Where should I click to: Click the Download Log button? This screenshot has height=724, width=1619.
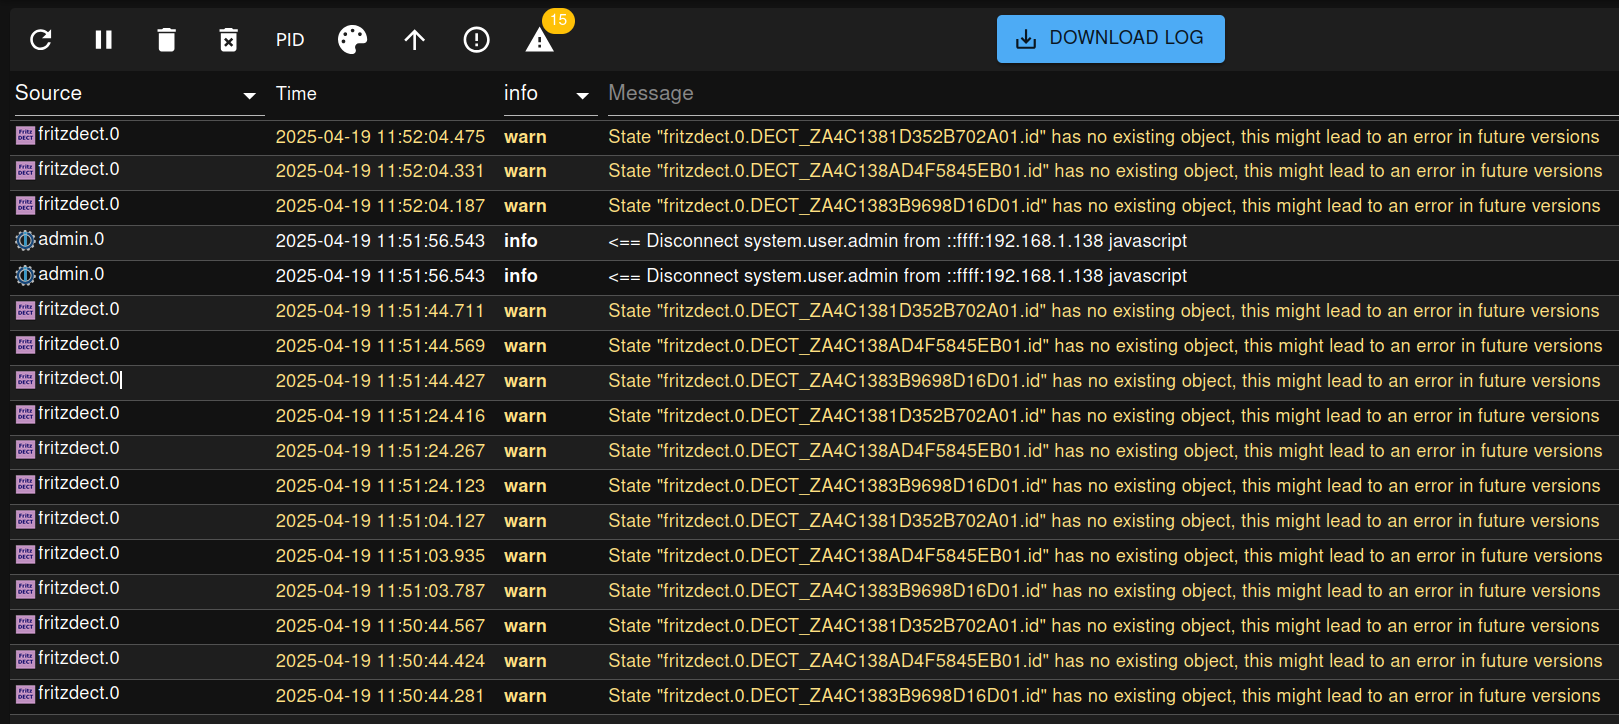tap(1110, 39)
